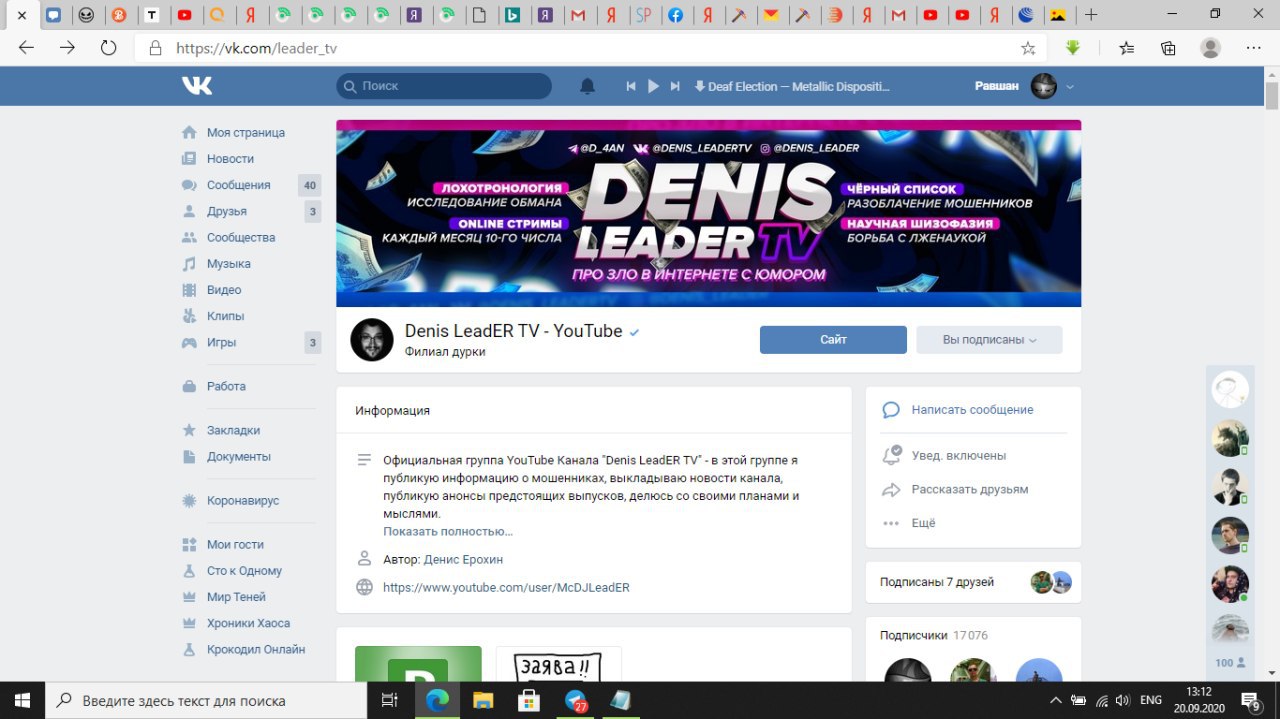Open Видео section
The width and height of the screenshot is (1280, 719).
tap(224, 290)
